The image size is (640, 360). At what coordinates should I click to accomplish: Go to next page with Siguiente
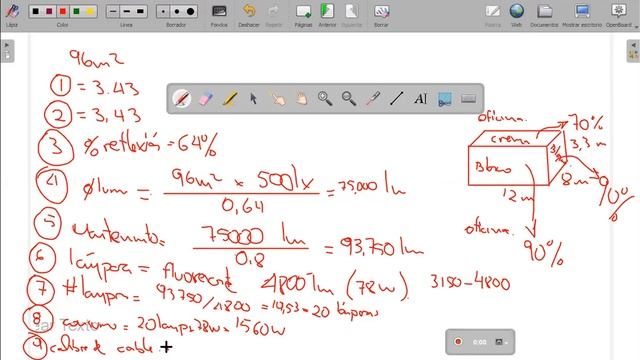(351, 11)
